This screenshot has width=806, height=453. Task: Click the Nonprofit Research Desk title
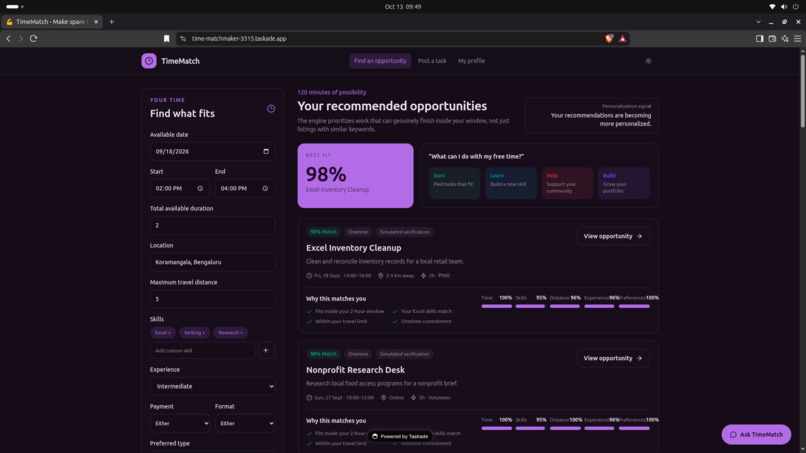[x=355, y=370]
